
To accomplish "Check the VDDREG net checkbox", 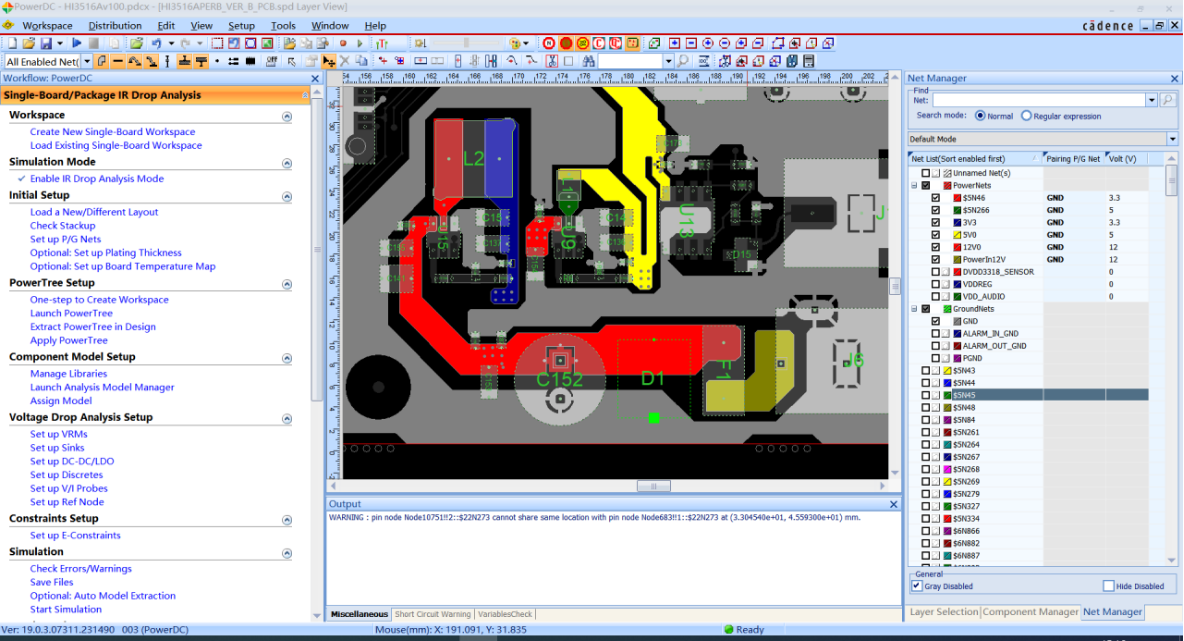I will 936,285.
